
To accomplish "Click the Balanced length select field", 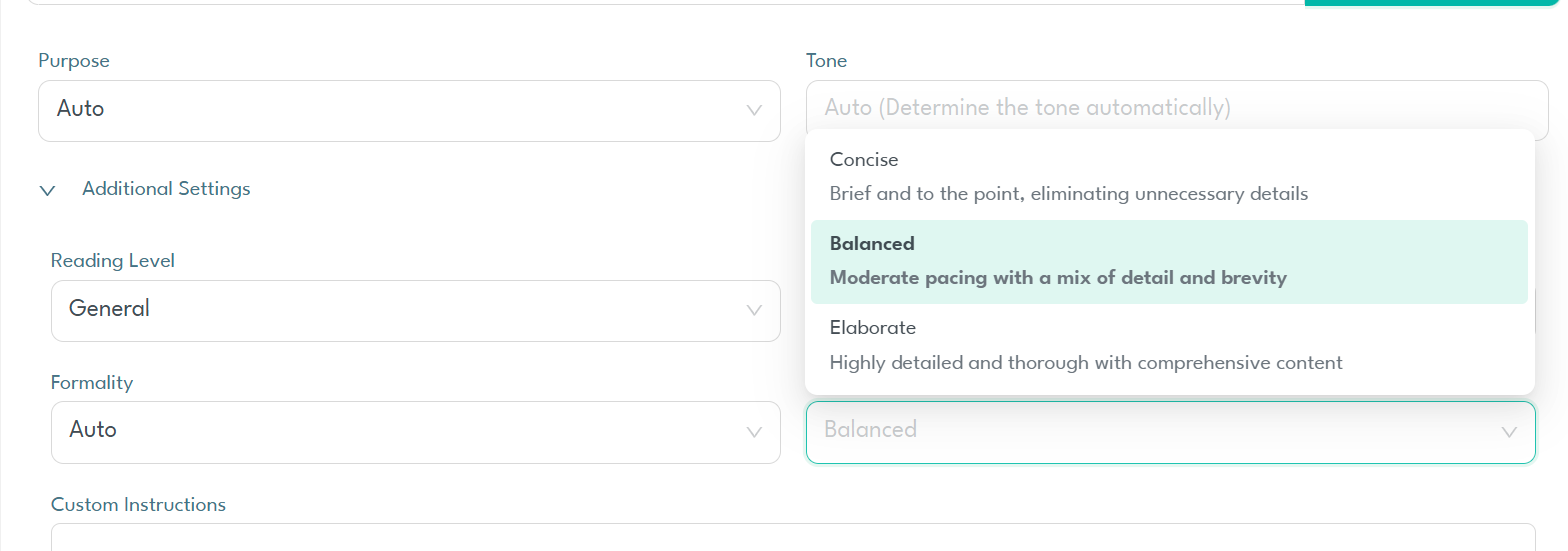I will 1150,431.
